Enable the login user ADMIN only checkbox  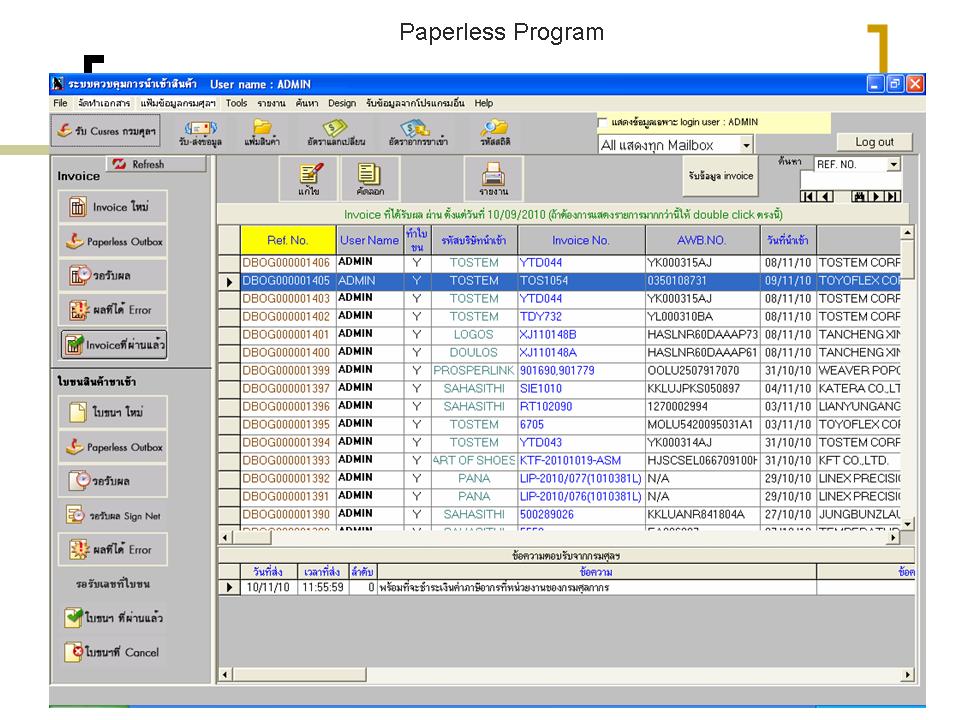(x=602, y=123)
